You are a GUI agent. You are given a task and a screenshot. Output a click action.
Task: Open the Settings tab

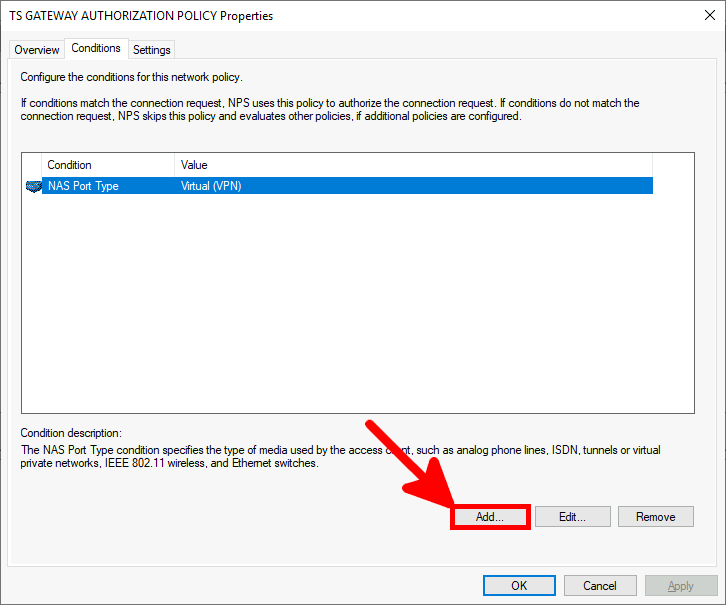(x=151, y=50)
